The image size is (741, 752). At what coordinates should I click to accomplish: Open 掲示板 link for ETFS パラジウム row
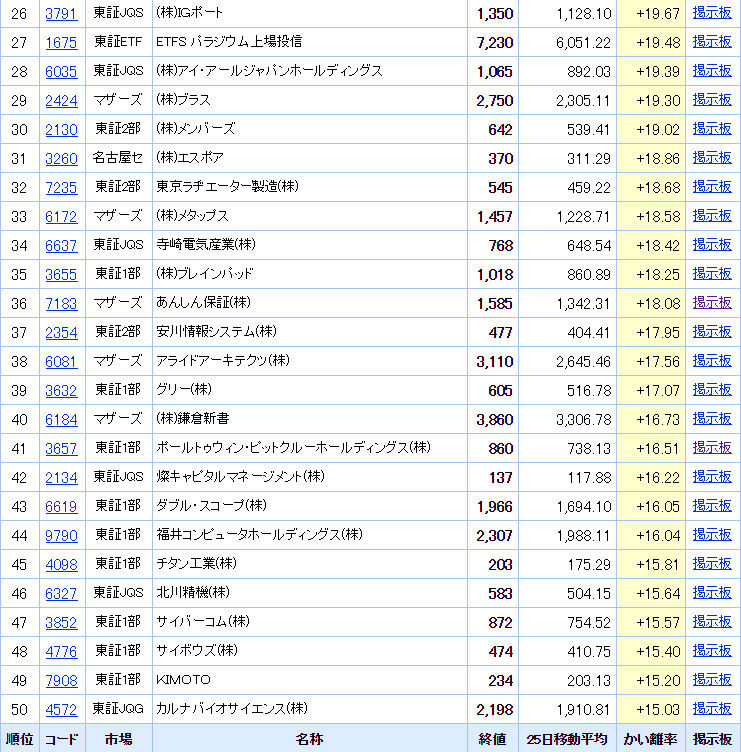coord(712,42)
